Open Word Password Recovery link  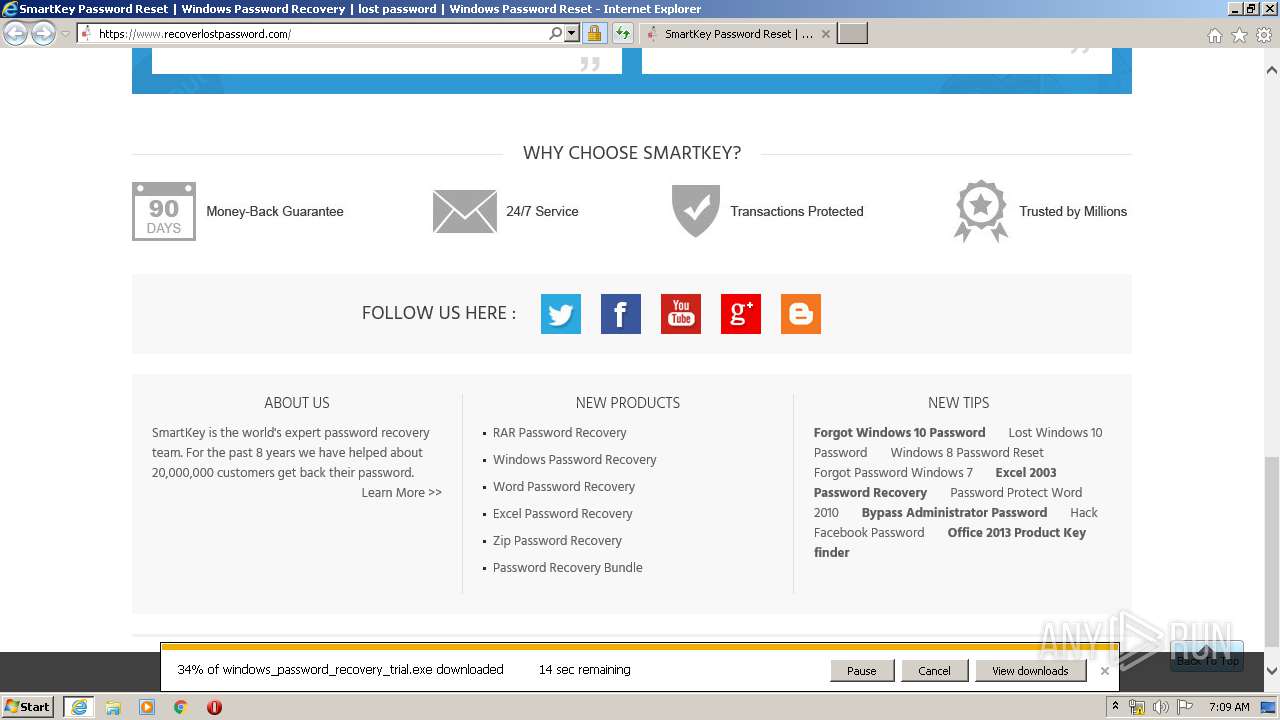point(563,487)
